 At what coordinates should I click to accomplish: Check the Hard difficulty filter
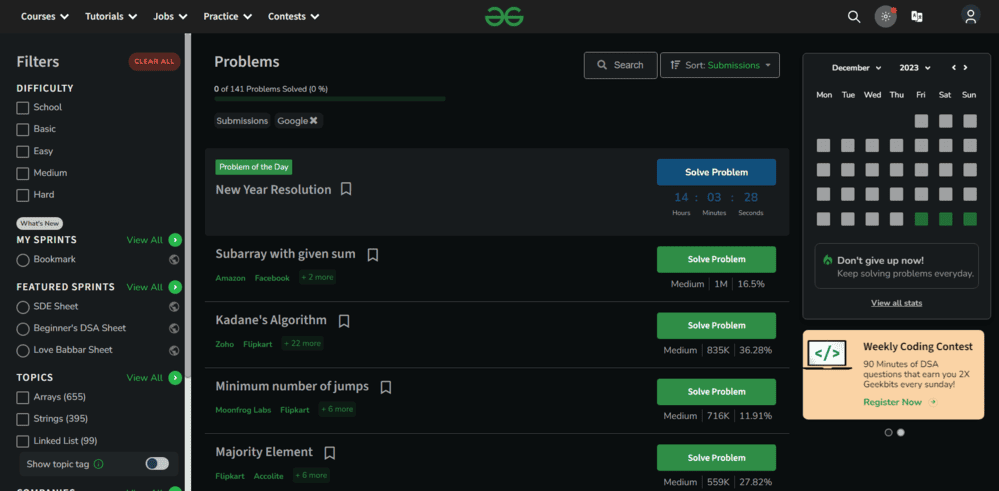point(23,196)
